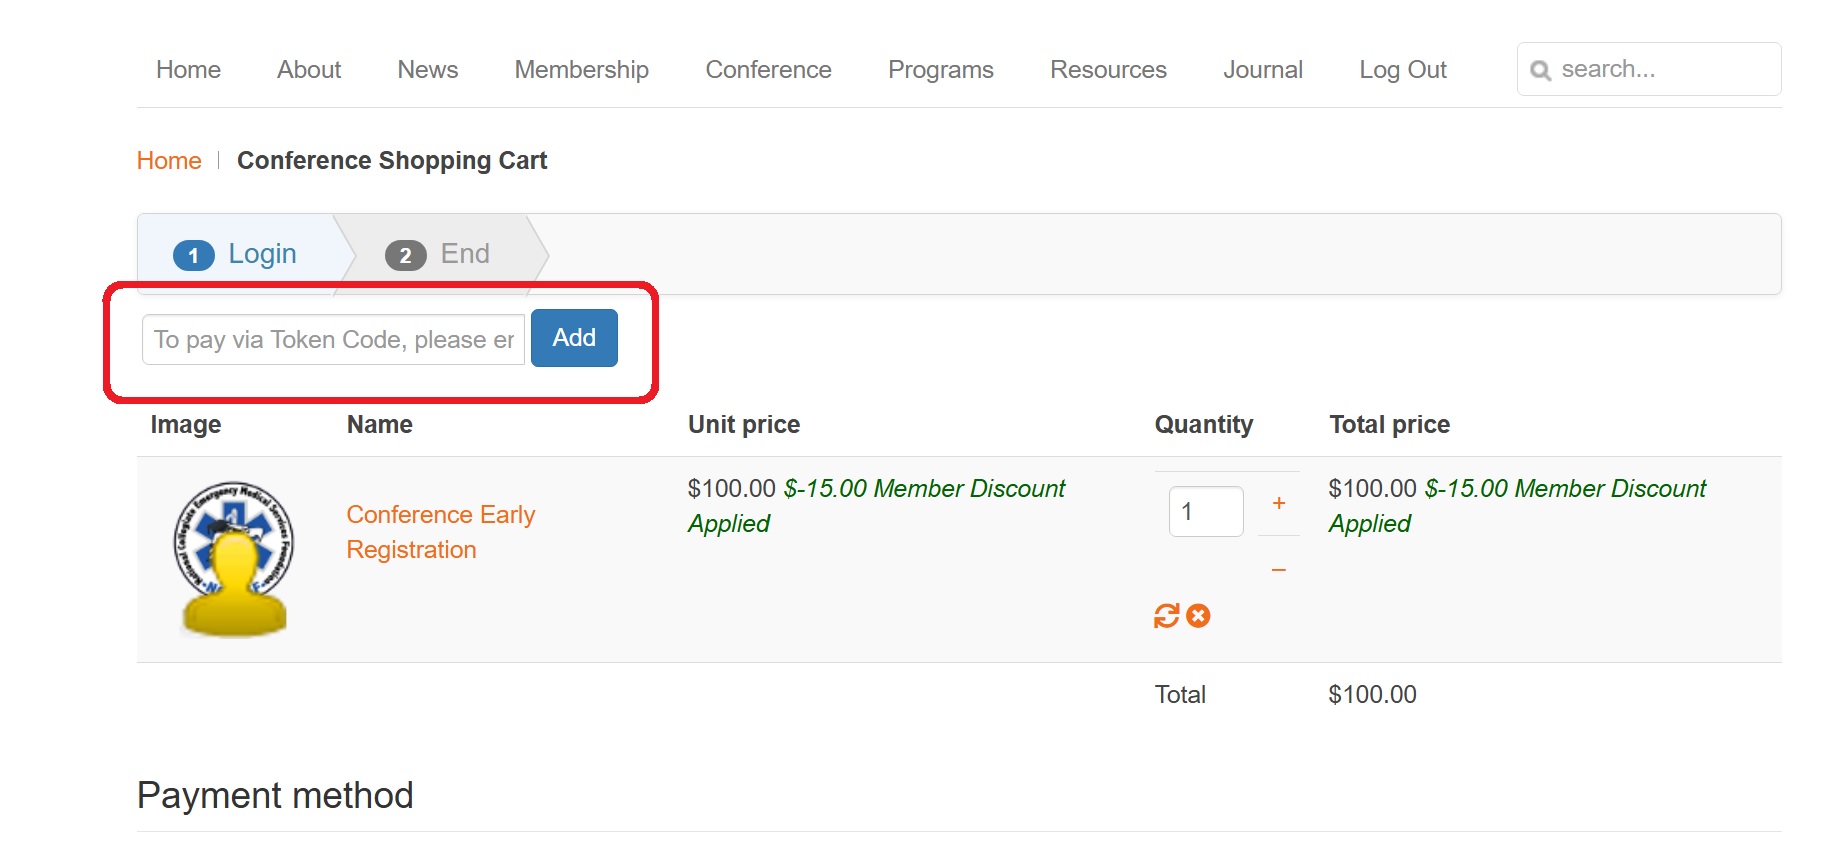Screen dimensions: 1844x854
Task: Decrease quantity with the minus button
Action: coord(1279,569)
